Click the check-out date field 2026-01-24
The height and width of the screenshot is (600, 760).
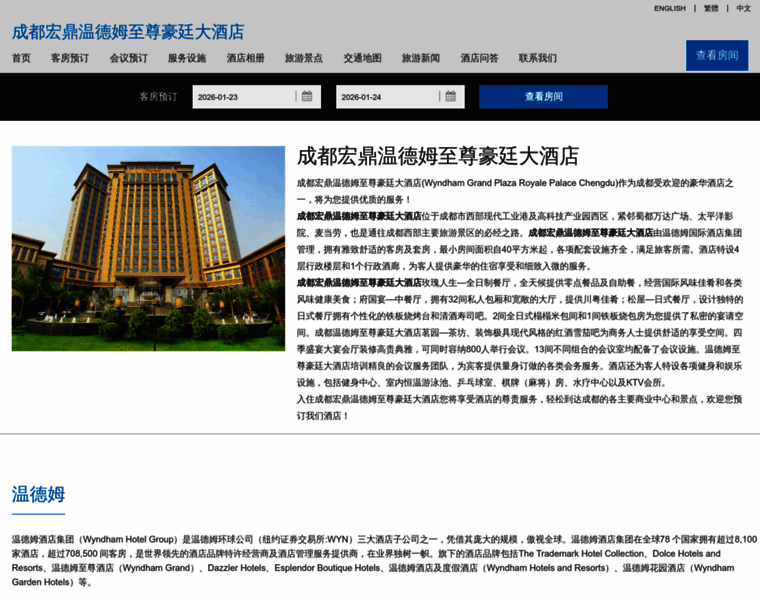(400, 97)
